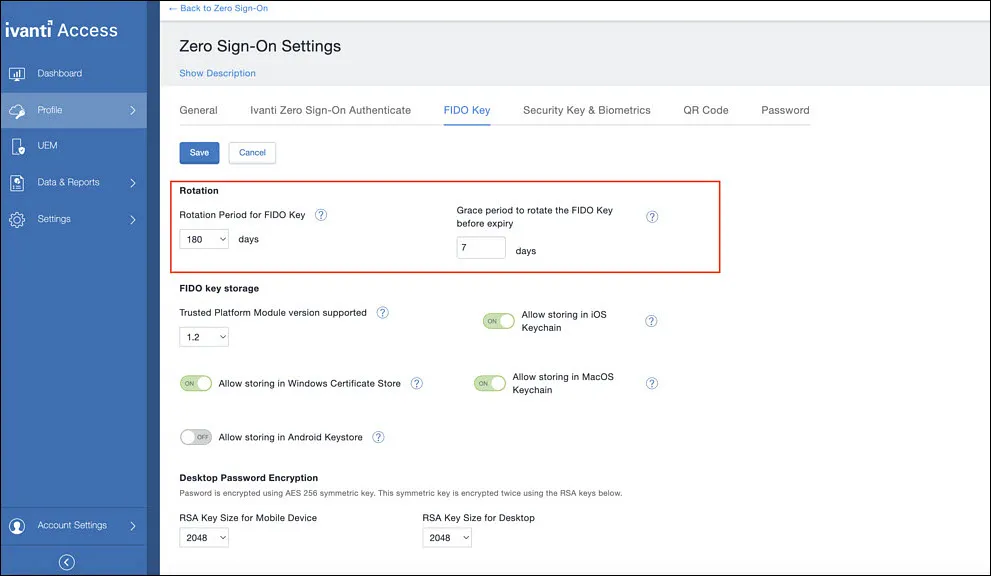Click the Account Settings user icon

click(17, 526)
